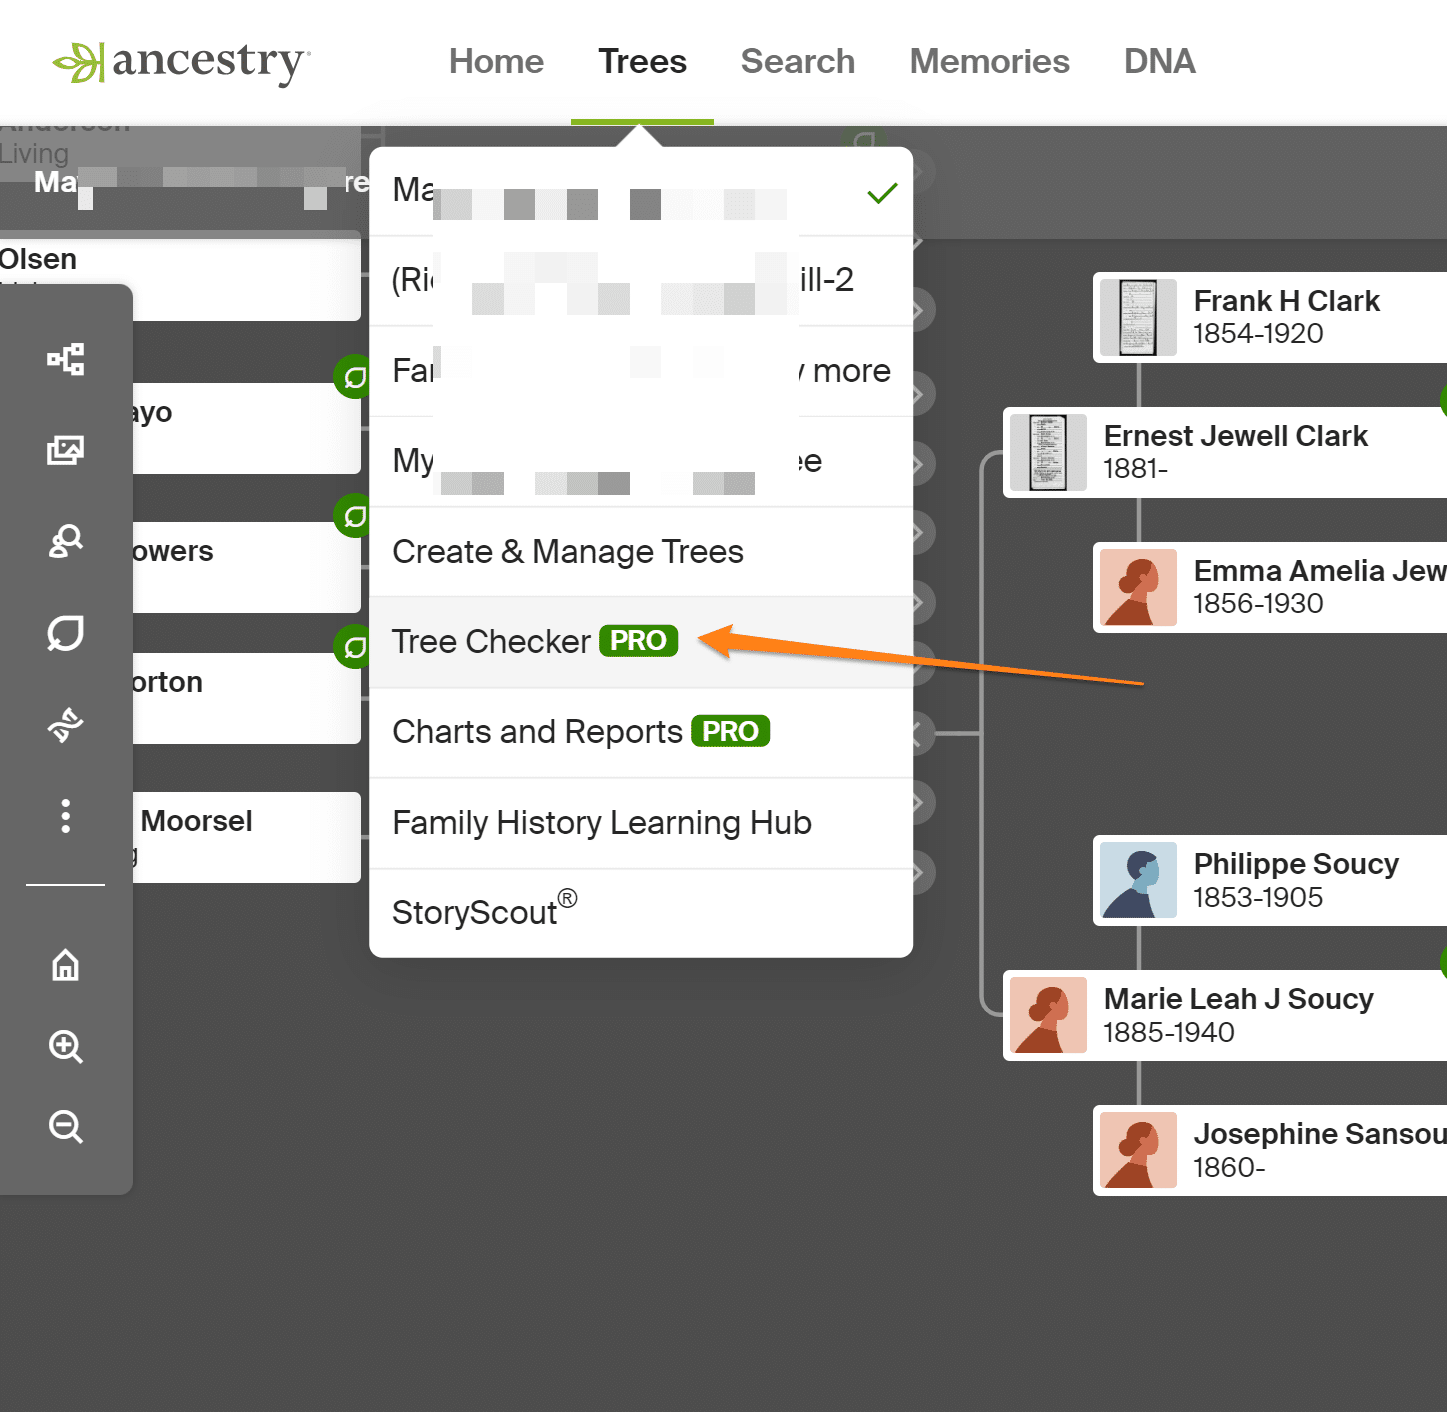This screenshot has height=1412, width=1447.
Task: Click the tree view icon in sidebar
Action: point(66,359)
